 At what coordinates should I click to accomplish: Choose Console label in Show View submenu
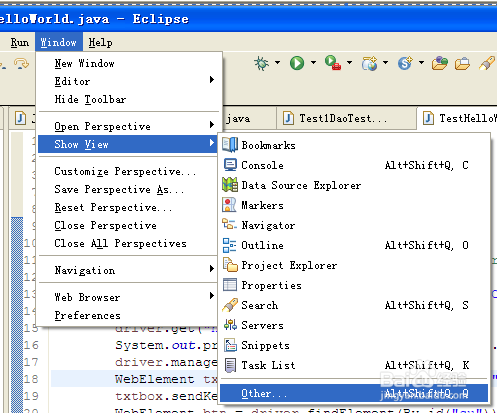pos(262,165)
